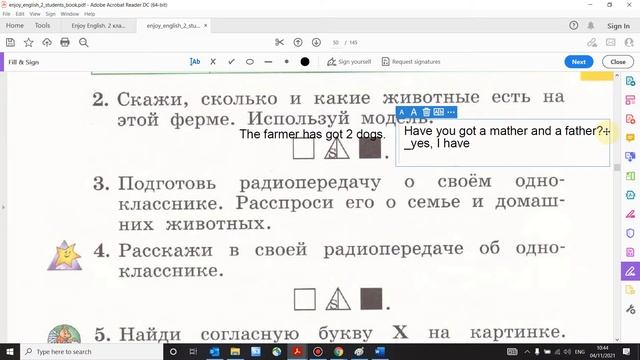Screen dimensions: 640x360
Task: Open the Help menu
Action: click(x=90, y=14)
